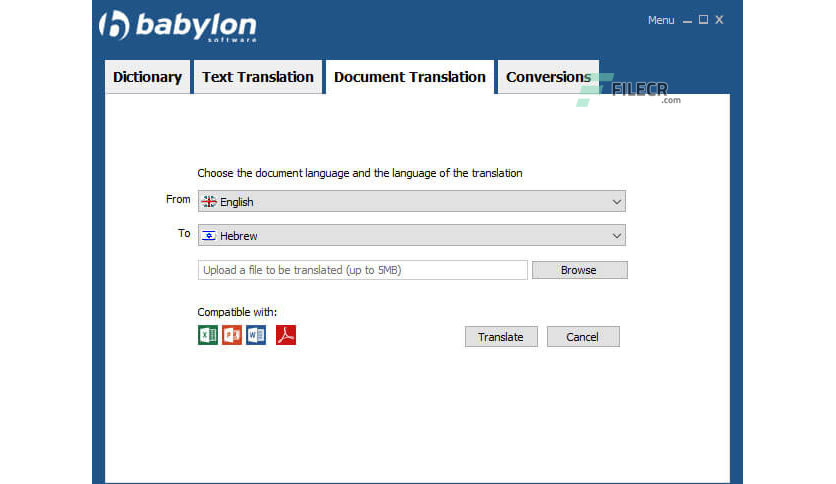
Task: Maximize the Babylon window
Action: point(703,20)
